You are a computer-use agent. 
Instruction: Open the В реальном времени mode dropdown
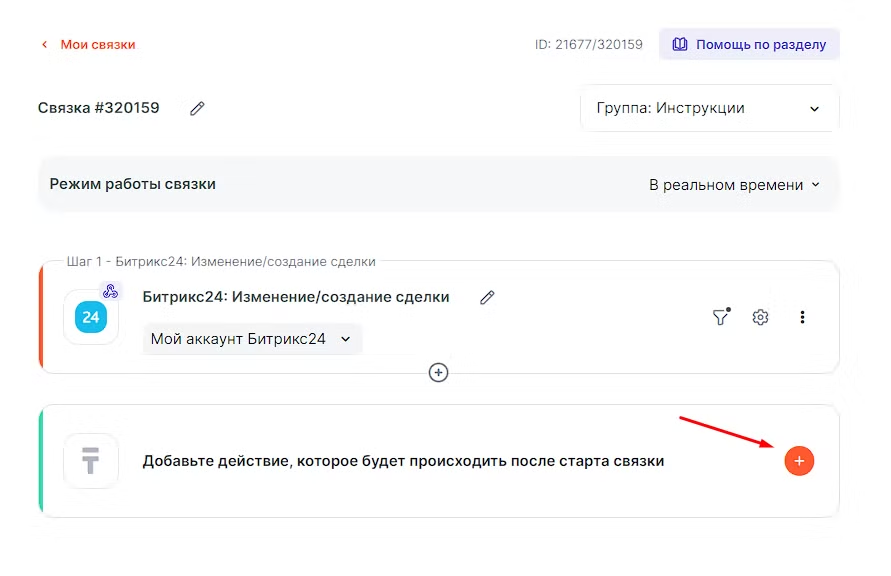click(x=734, y=184)
